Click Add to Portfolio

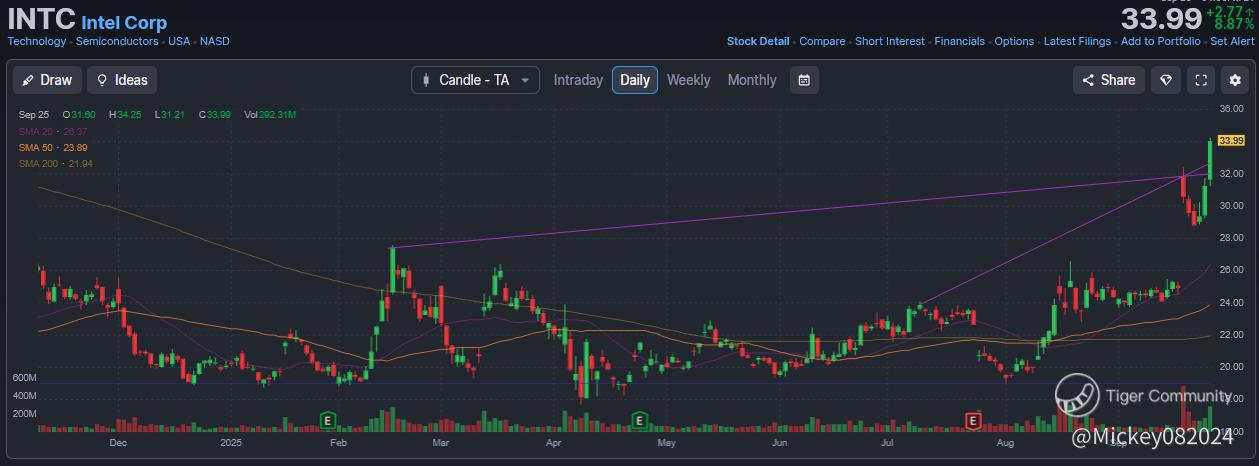point(1161,41)
